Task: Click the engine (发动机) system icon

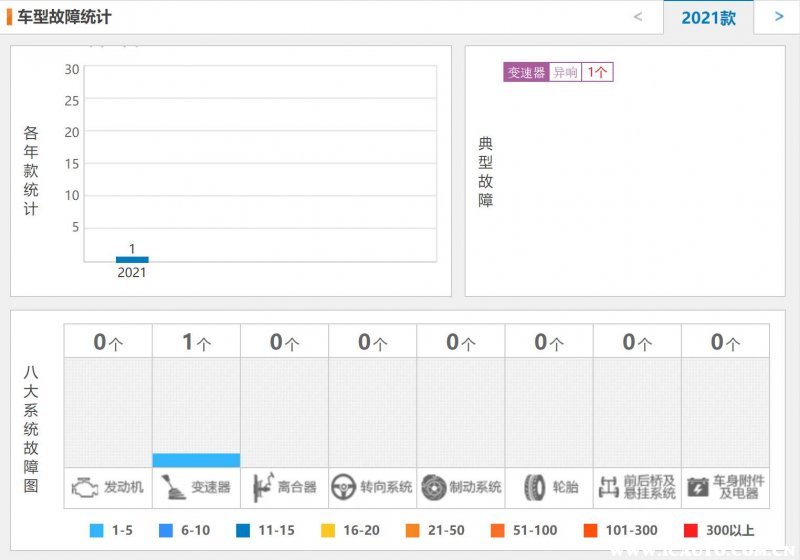Action: [82, 487]
